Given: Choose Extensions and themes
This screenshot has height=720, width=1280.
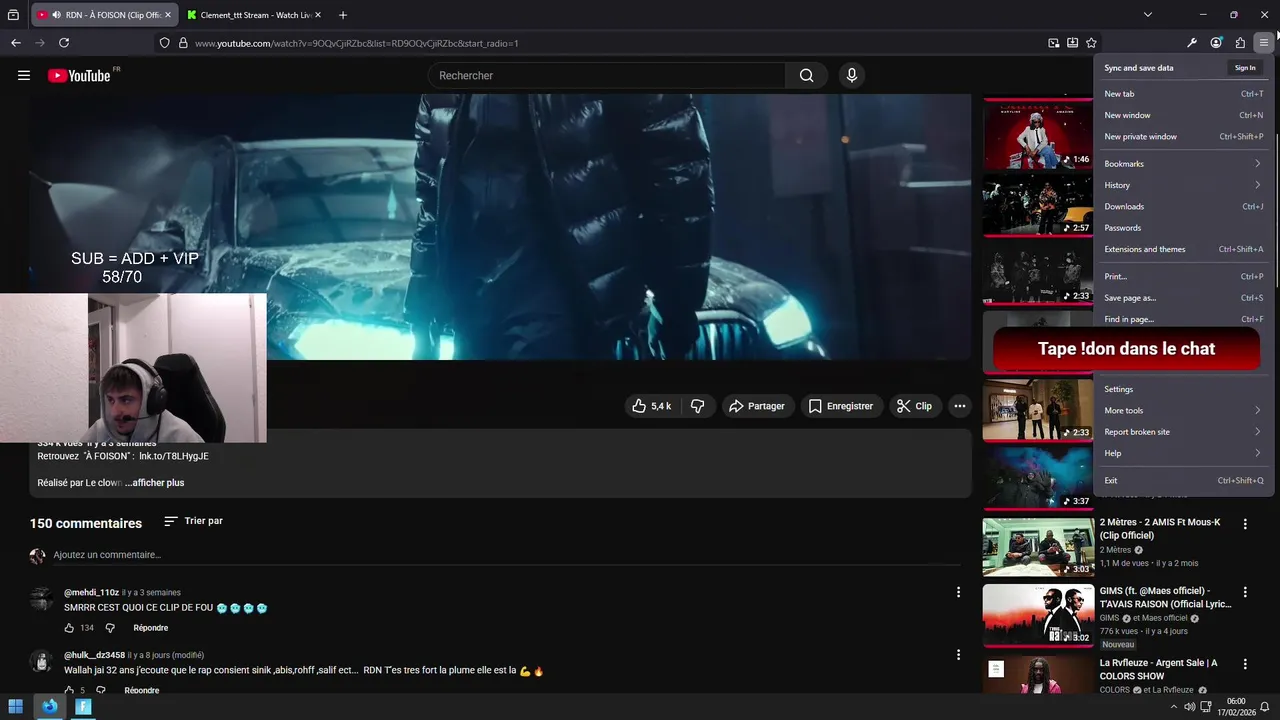Looking at the screenshot, I should 1183,249.
